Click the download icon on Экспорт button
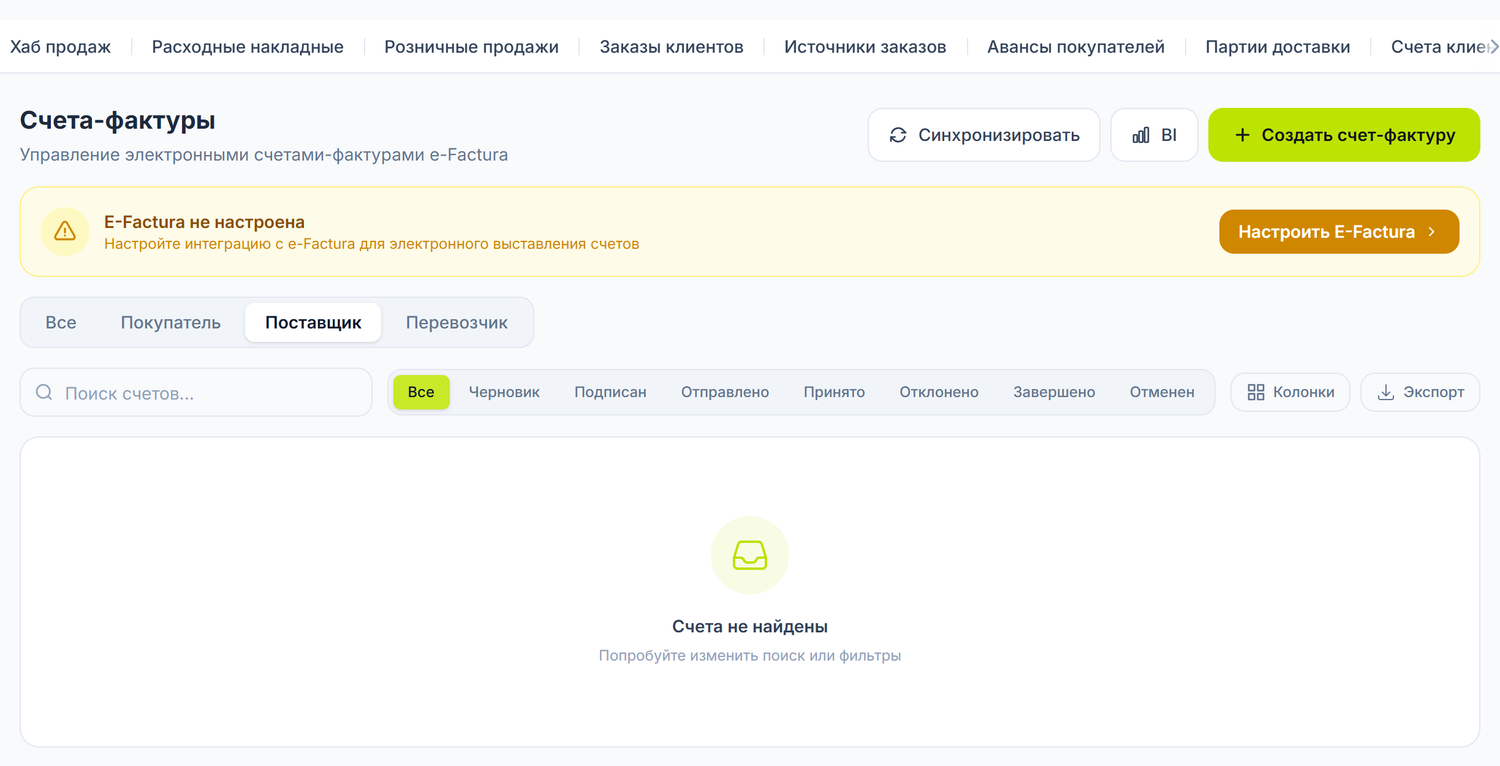This screenshot has height=766, width=1500. (1386, 392)
